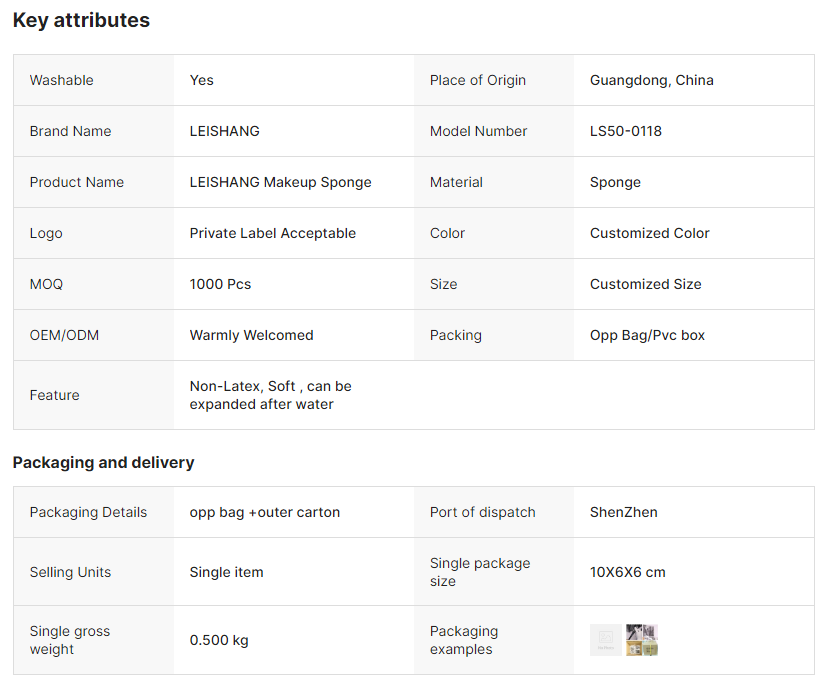Select the LEISHANG brand name value
828x683 pixels.
pos(224,131)
